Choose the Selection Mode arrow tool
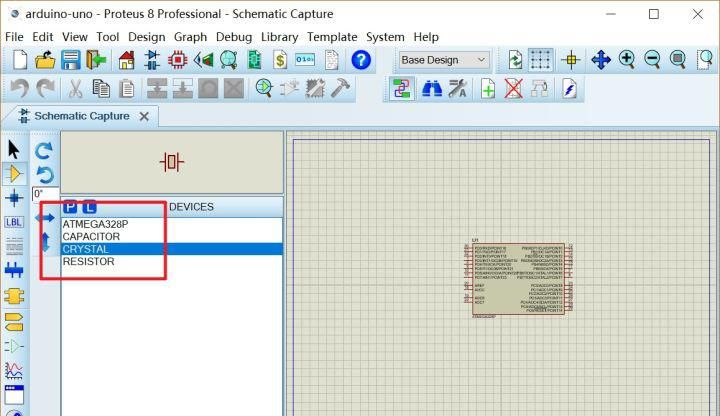Screen dimensions: 720x416 14,150
